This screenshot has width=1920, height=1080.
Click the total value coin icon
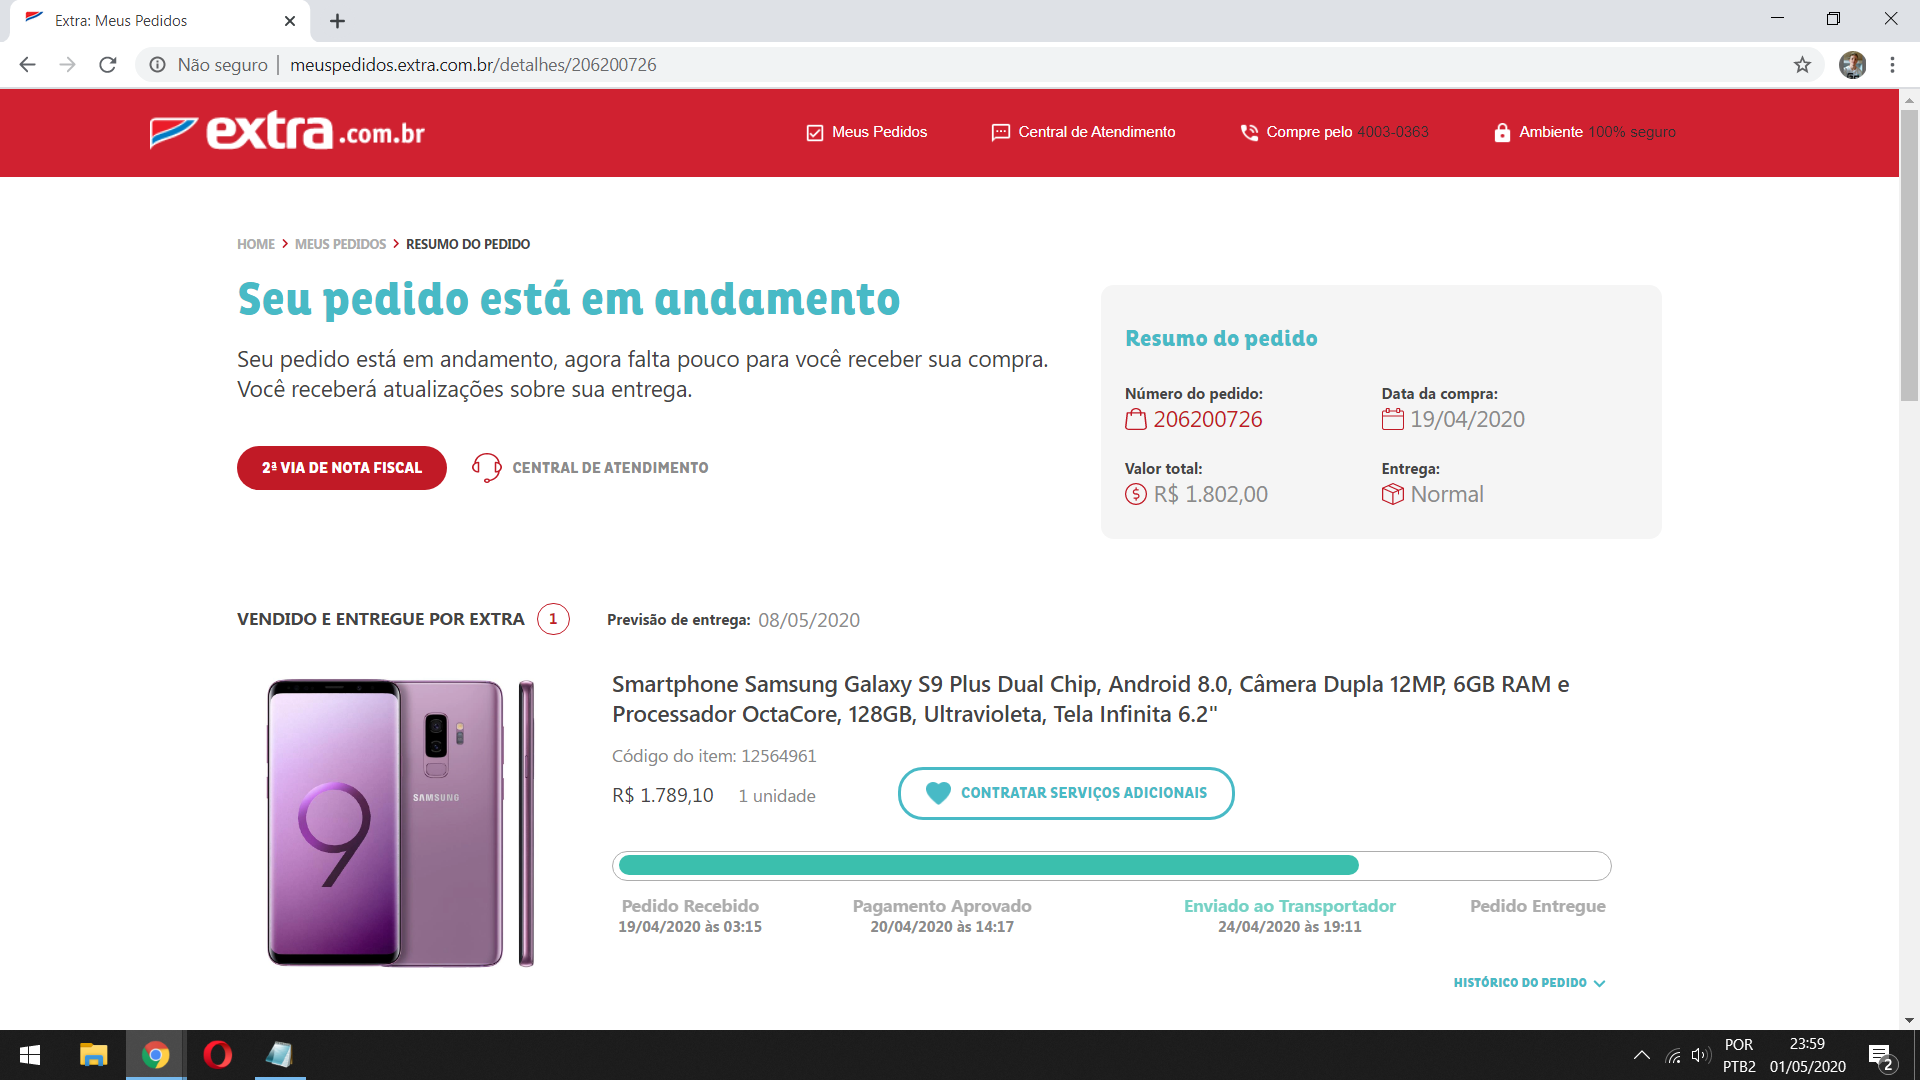(1136, 494)
